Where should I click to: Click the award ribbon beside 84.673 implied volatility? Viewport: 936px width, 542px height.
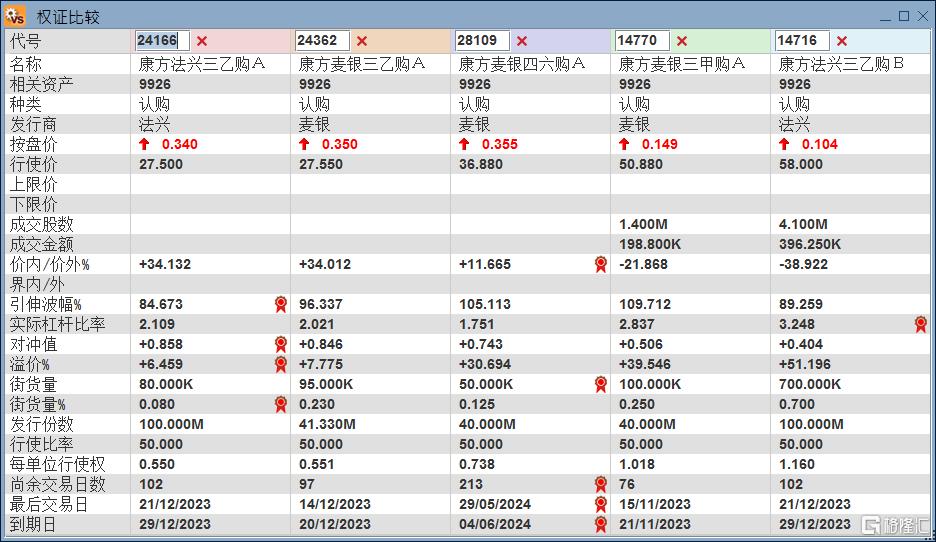281,304
